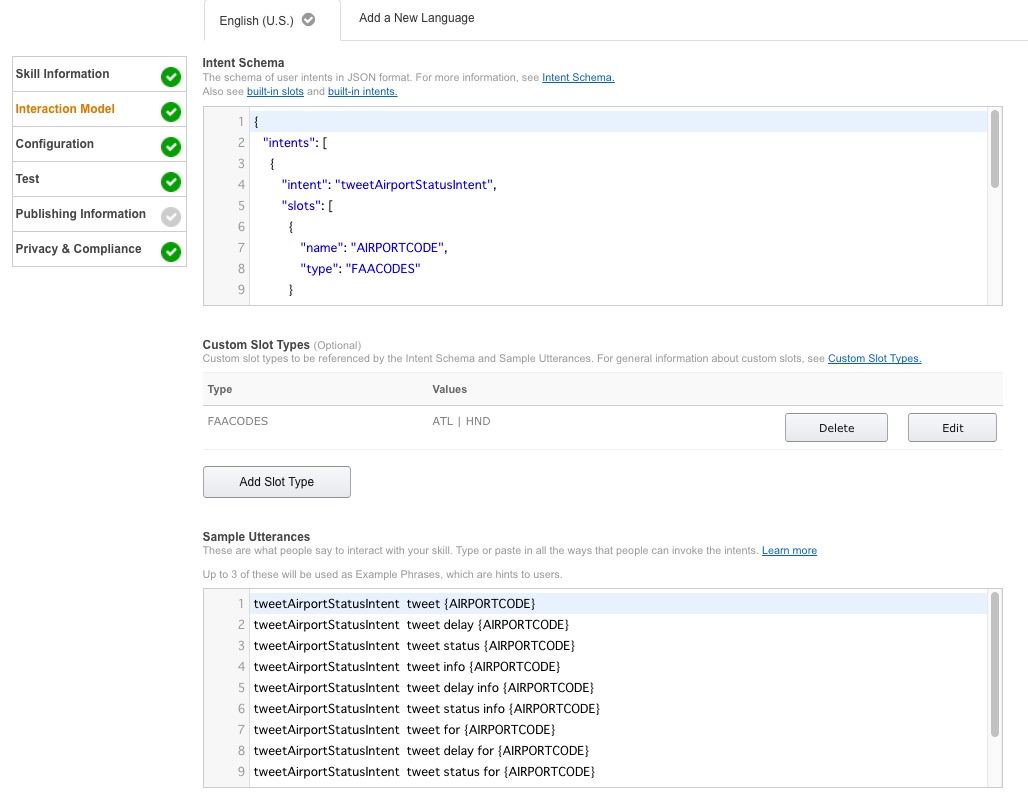Click the Intent Schema editor scrollbar
The height and width of the screenshot is (808, 1028).
click(x=994, y=150)
